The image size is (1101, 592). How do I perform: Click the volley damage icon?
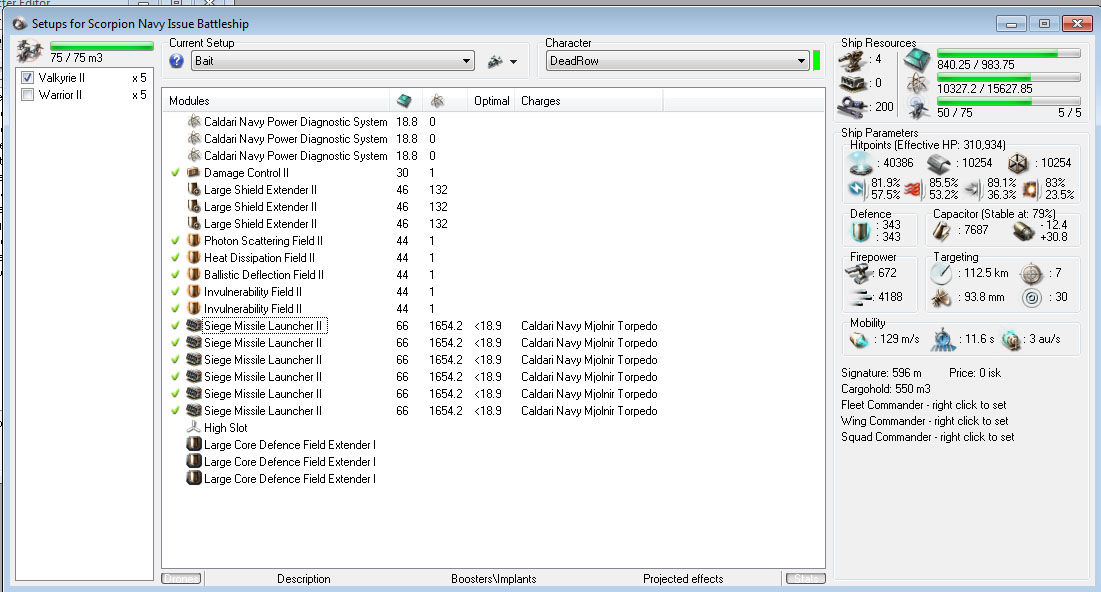[x=859, y=298]
